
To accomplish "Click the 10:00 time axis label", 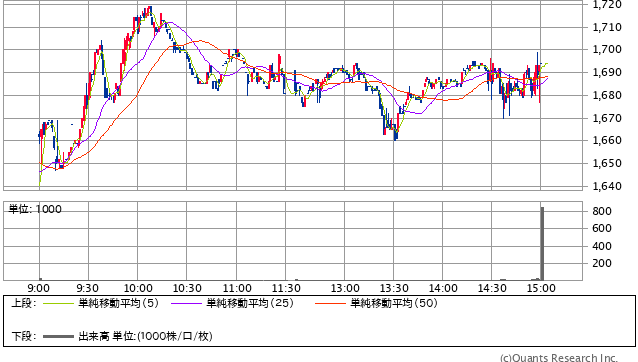I will point(138,288).
